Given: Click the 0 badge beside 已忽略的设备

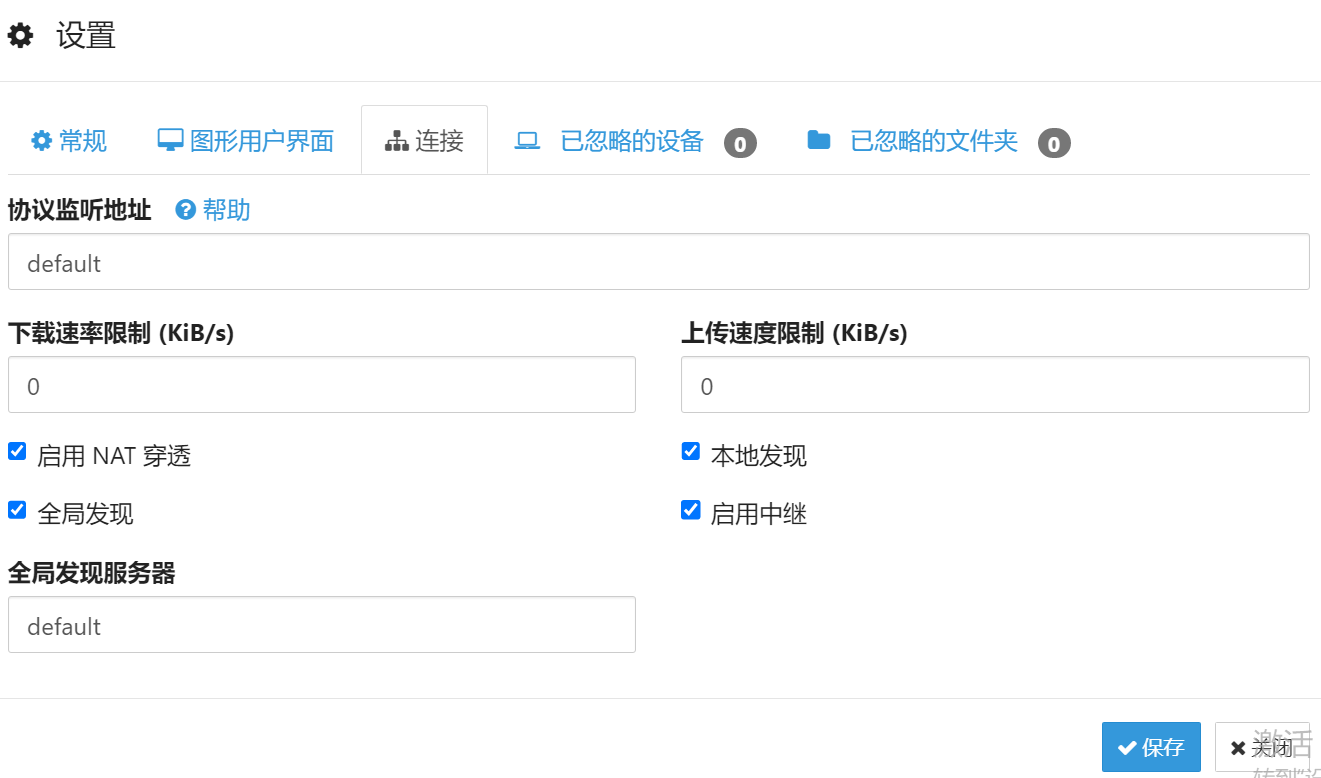Looking at the screenshot, I should [x=740, y=144].
